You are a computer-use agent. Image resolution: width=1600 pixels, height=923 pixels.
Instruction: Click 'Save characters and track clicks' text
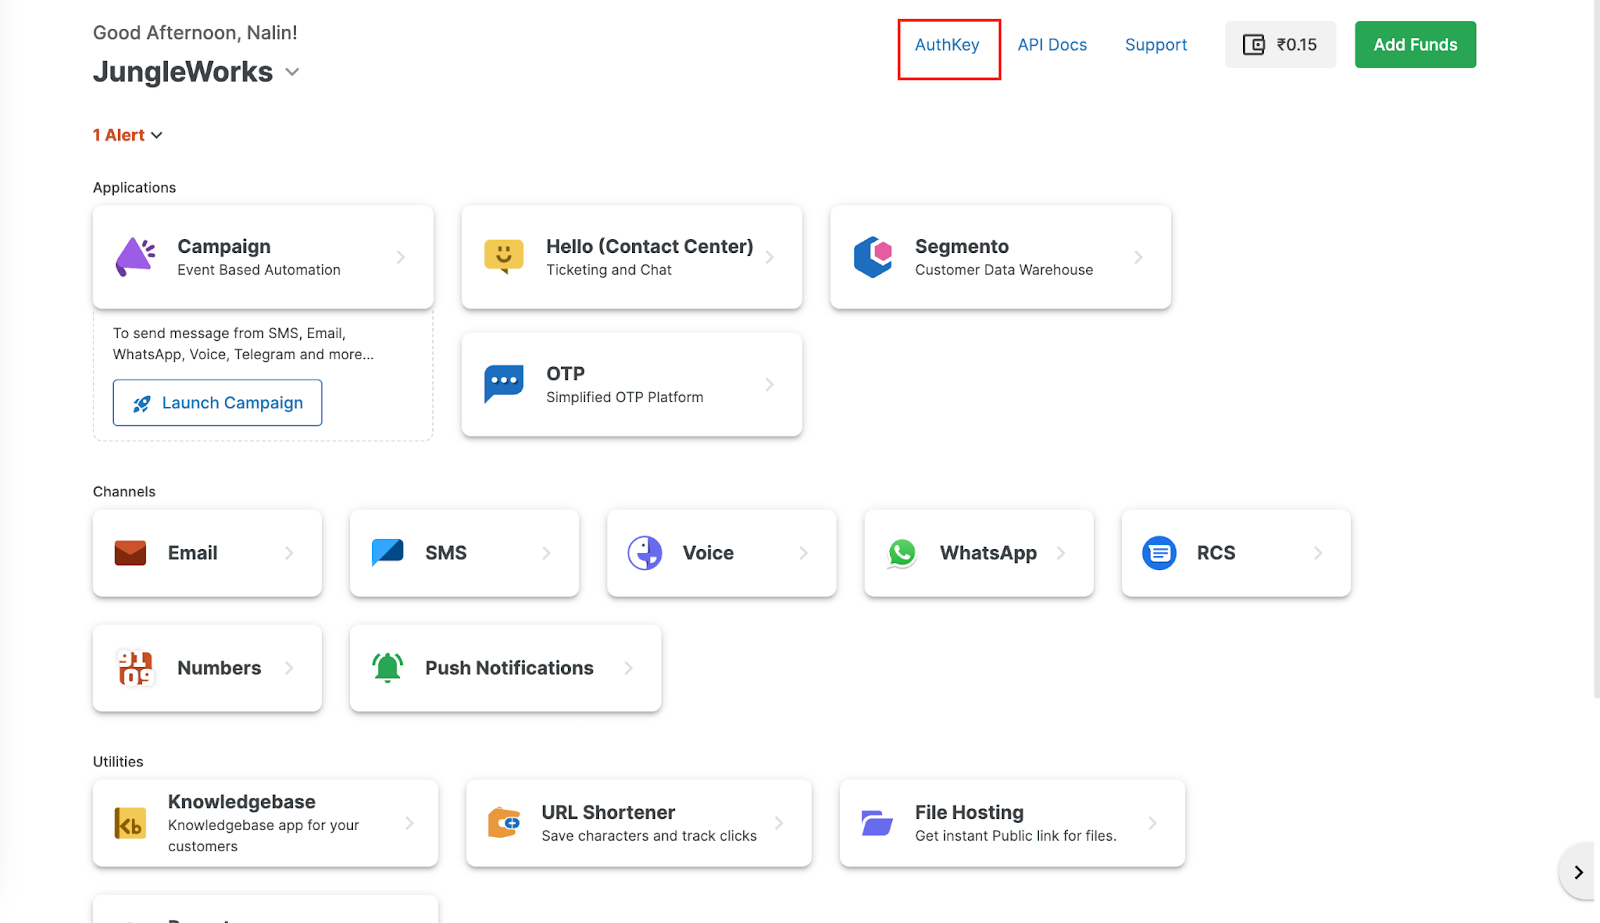tap(649, 836)
